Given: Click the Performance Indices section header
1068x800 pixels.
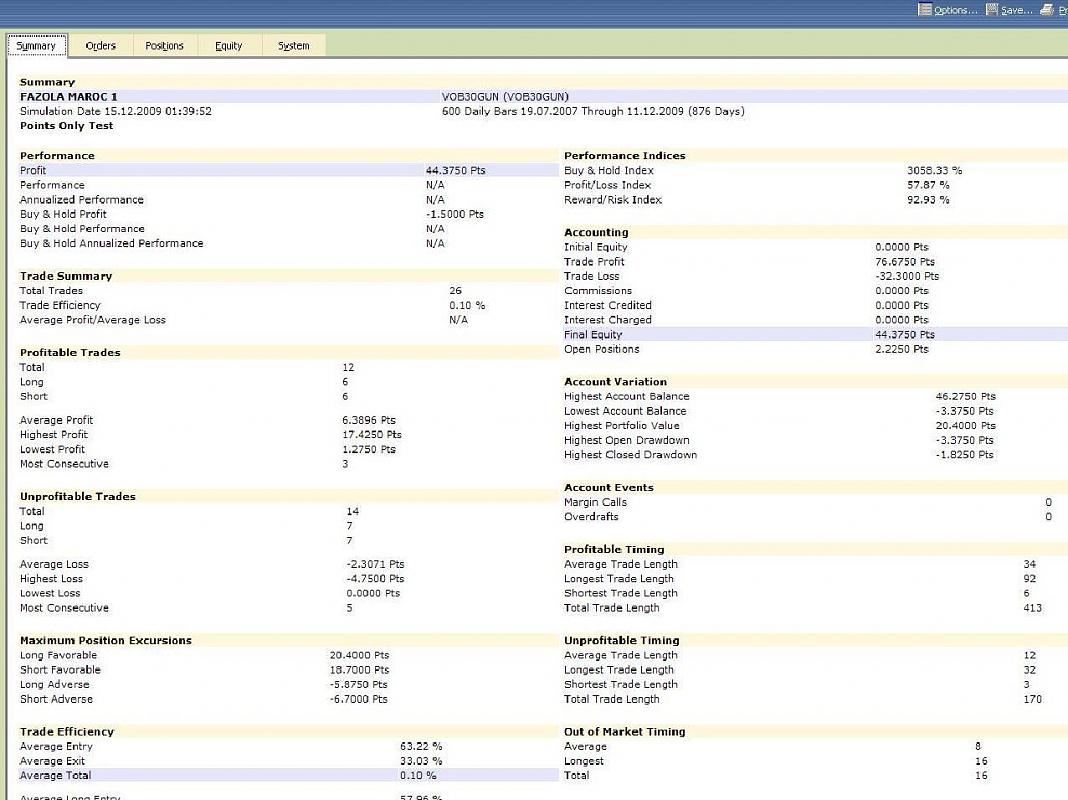Looking at the screenshot, I should [x=625, y=156].
